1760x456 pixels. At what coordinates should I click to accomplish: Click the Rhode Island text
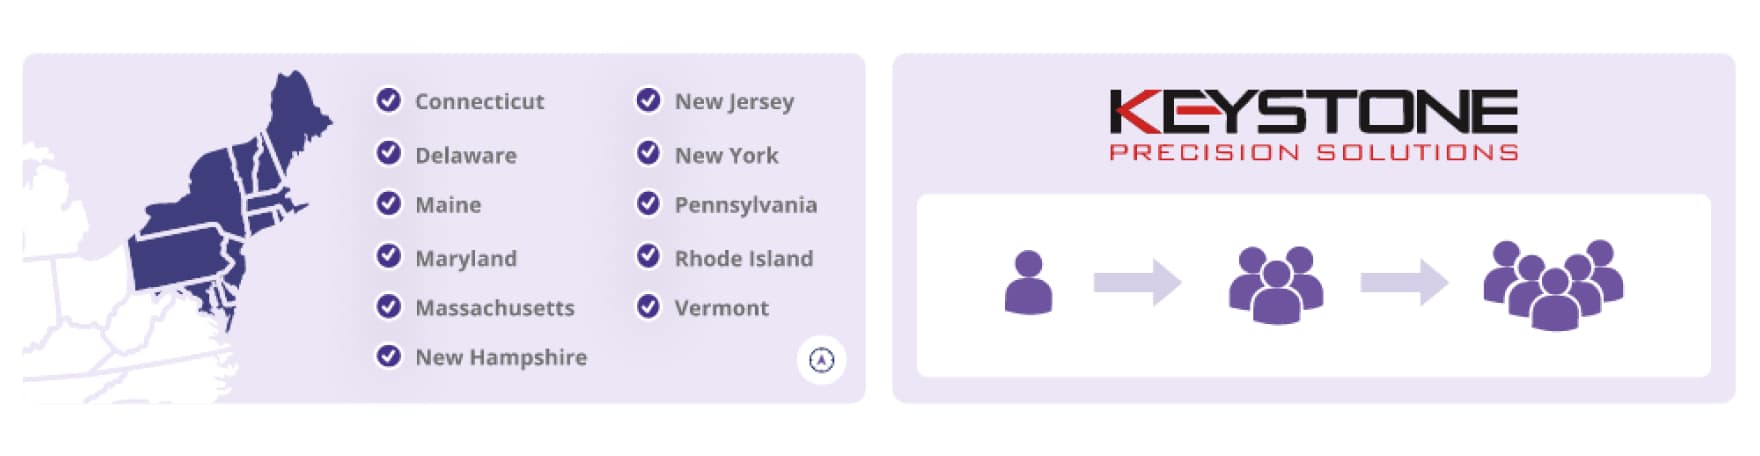coord(744,258)
